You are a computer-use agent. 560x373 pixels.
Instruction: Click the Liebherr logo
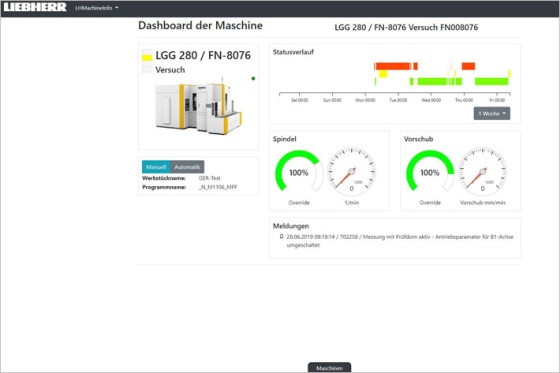click(x=35, y=7)
